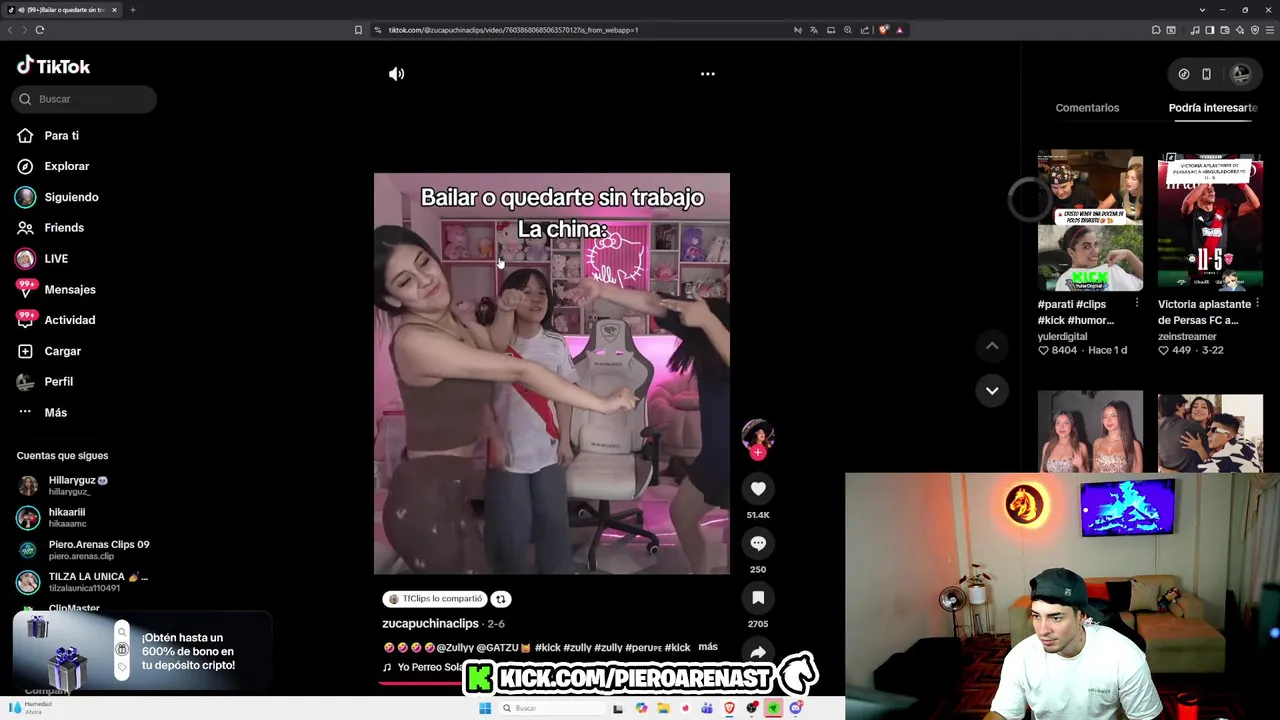Click the zoom magnifier in address bar
The height and width of the screenshot is (720, 1280).
pos(848,30)
